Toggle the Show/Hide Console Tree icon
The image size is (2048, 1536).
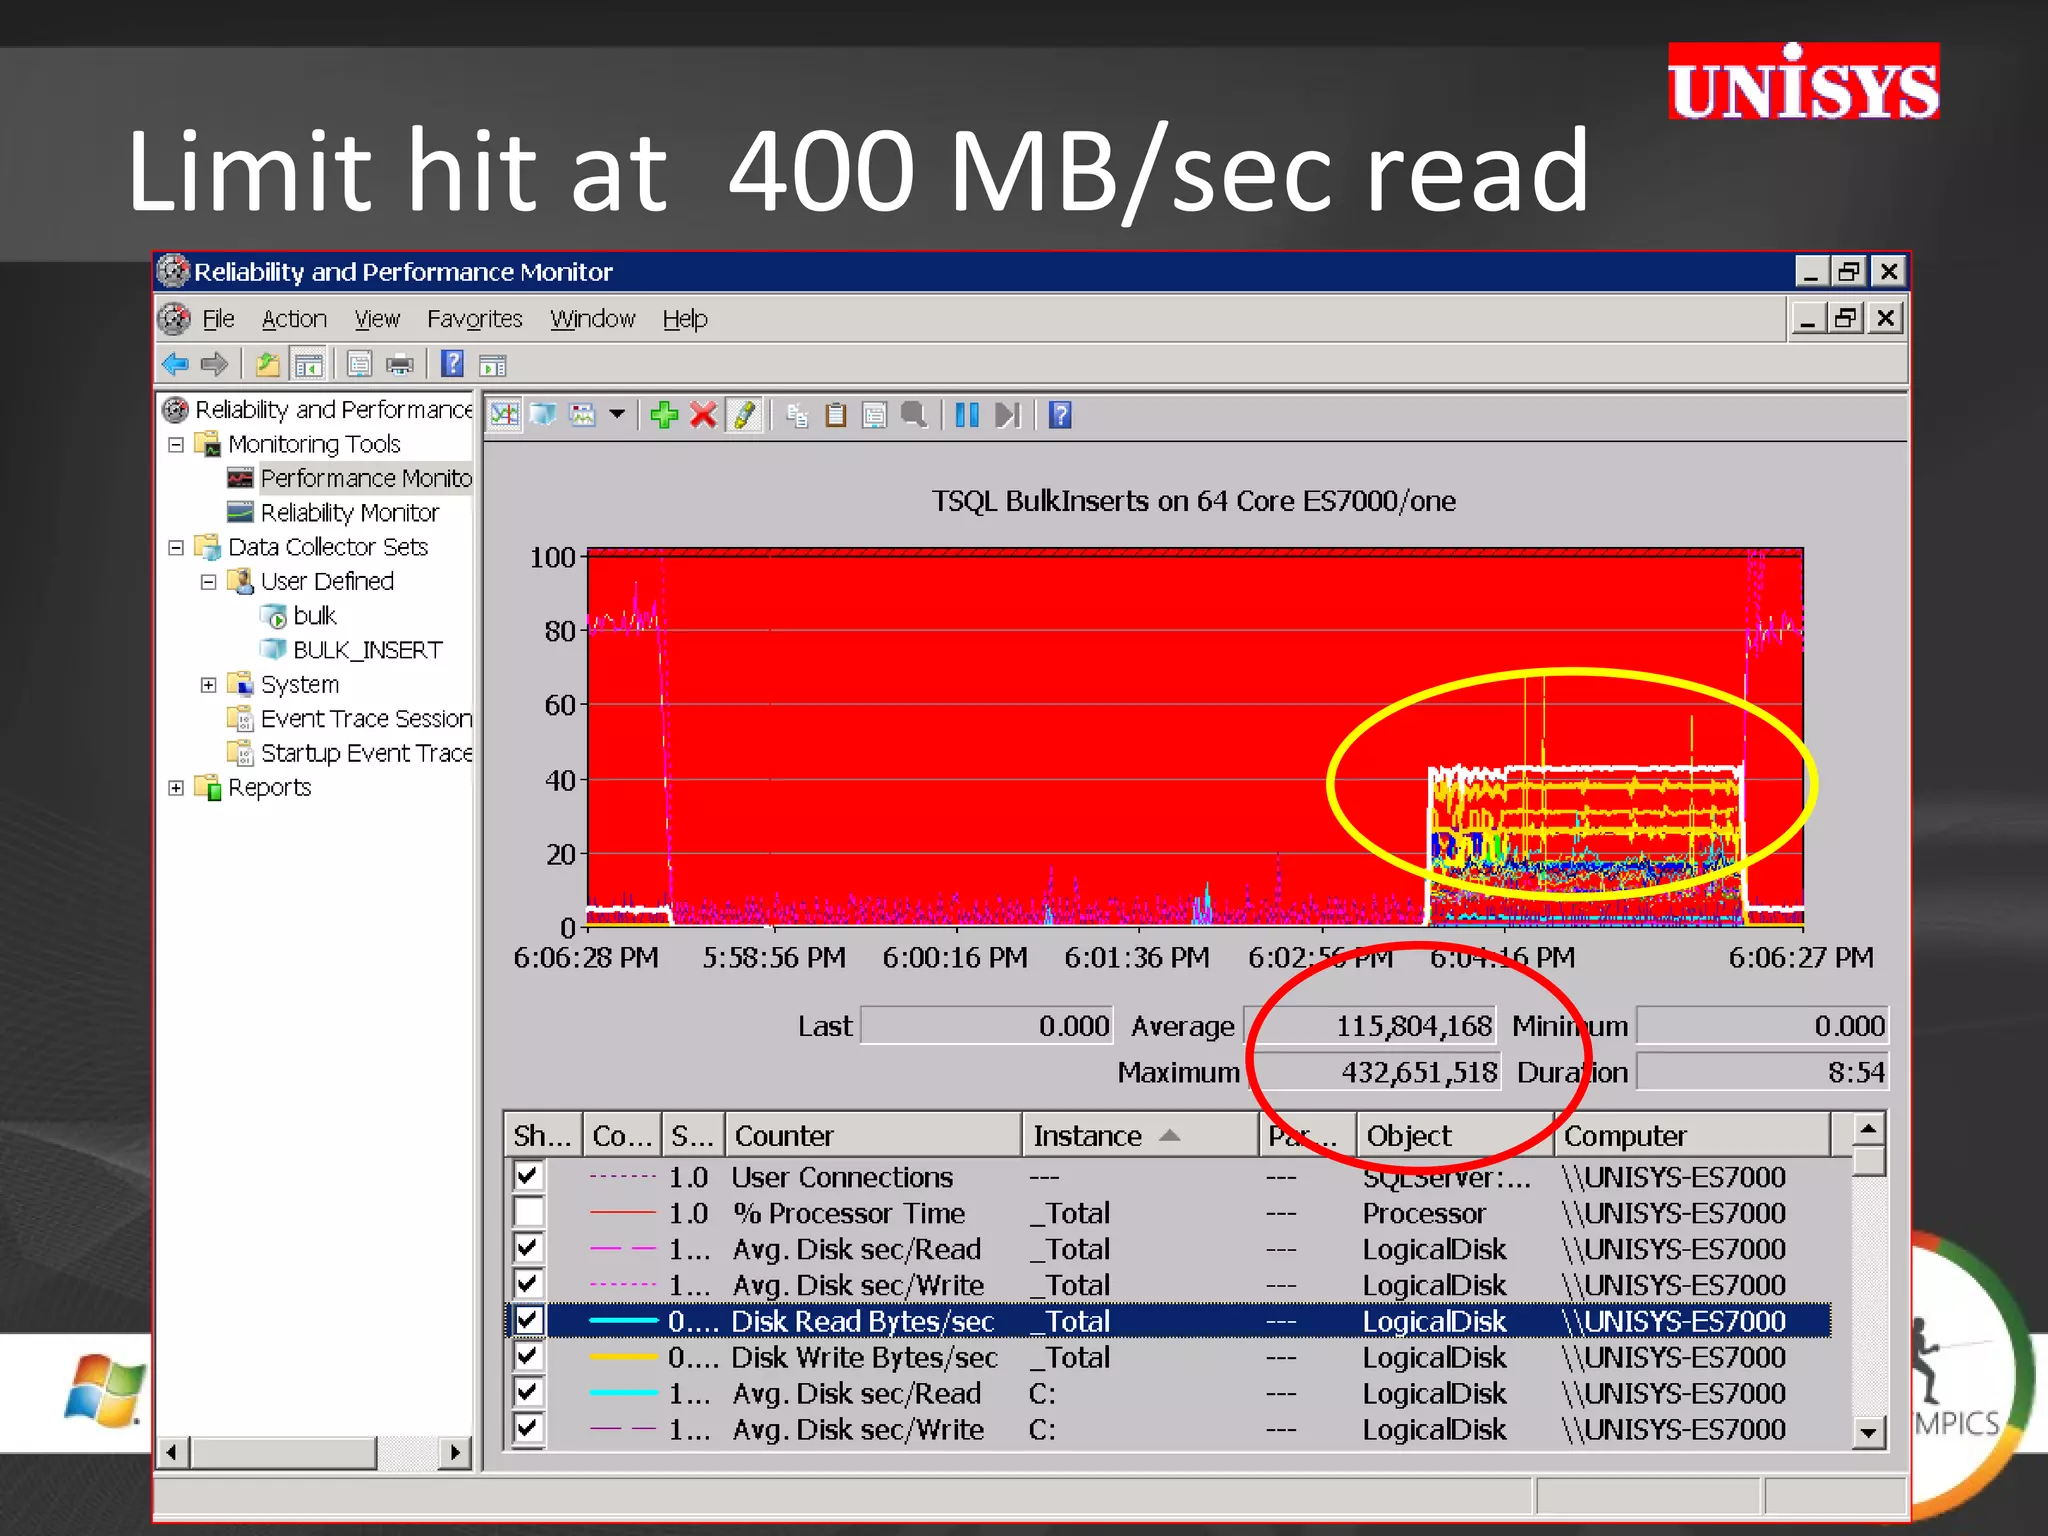(x=308, y=365)
